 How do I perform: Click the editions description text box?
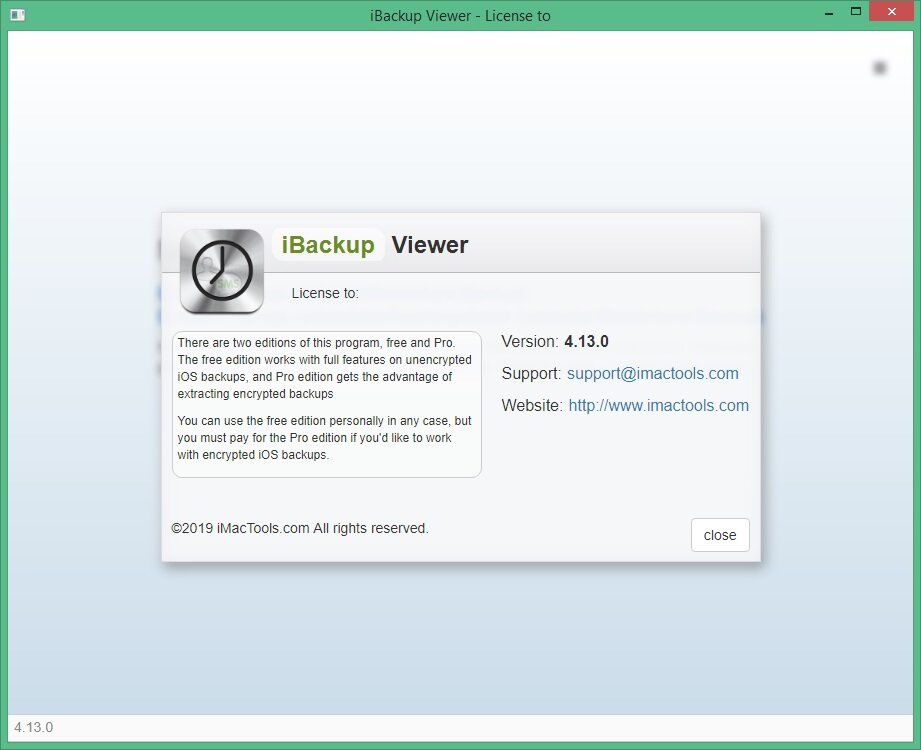pyautogui.click(x=327, y=404)
